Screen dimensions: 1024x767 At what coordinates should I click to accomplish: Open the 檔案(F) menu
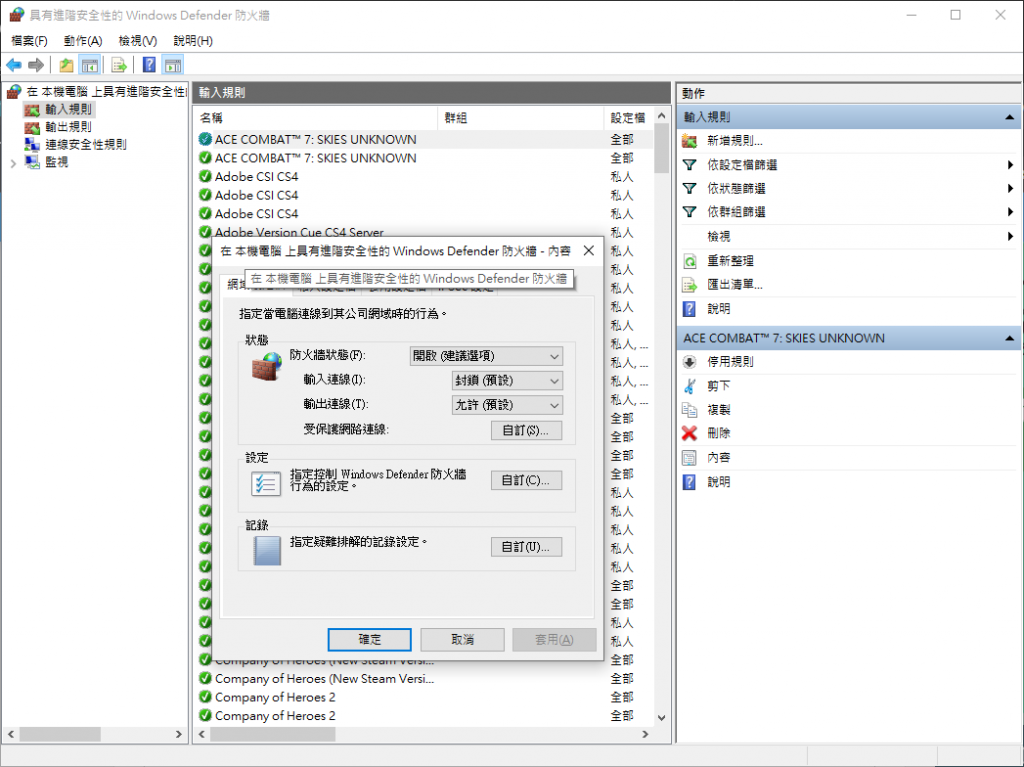click(29, 41)
